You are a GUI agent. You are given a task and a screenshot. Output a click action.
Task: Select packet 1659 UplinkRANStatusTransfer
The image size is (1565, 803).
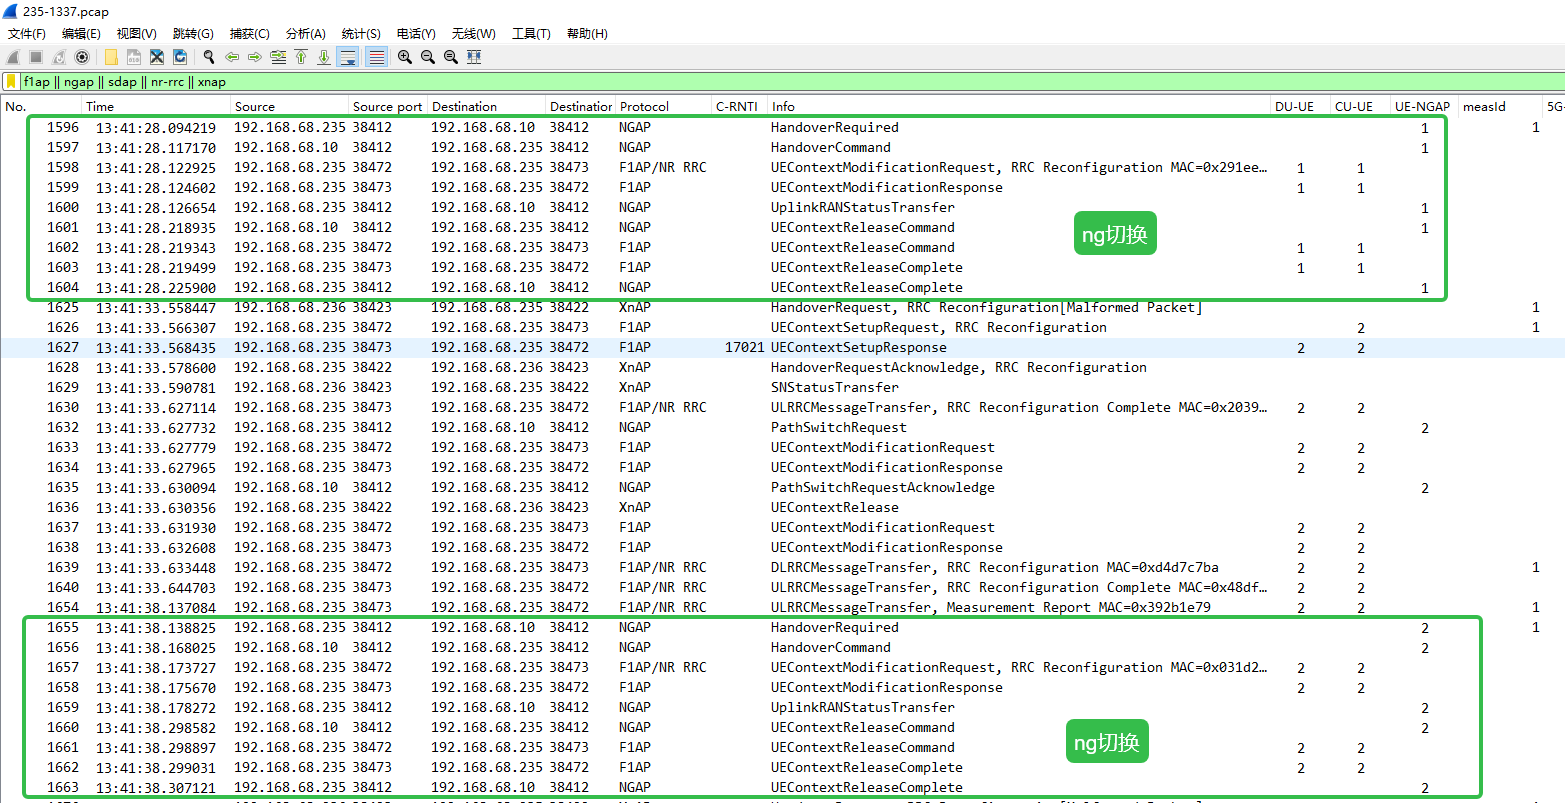(x=782, y=707)
